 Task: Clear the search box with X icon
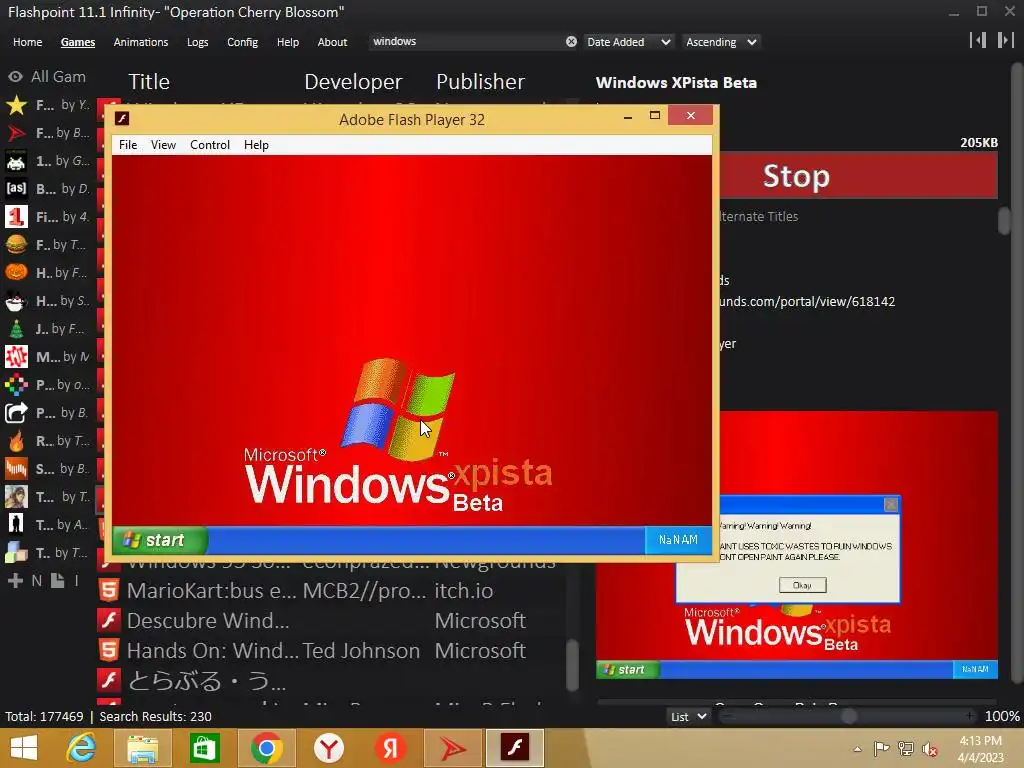tap(571, 41)
